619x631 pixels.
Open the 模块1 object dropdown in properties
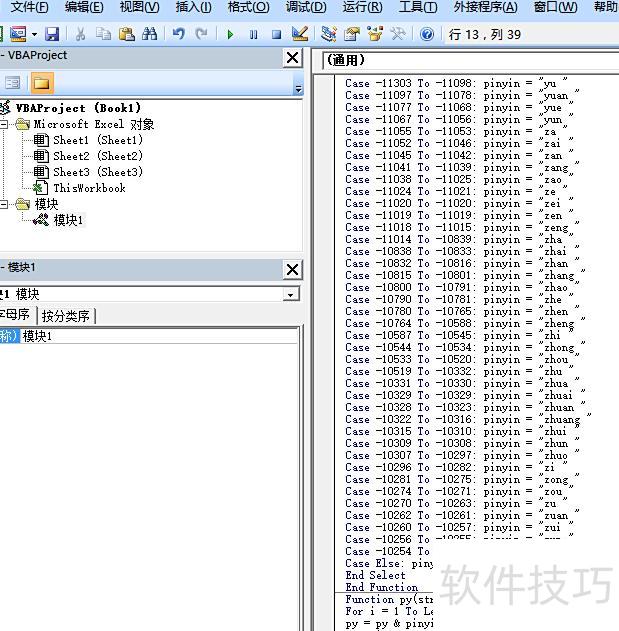tap(290, 295)
